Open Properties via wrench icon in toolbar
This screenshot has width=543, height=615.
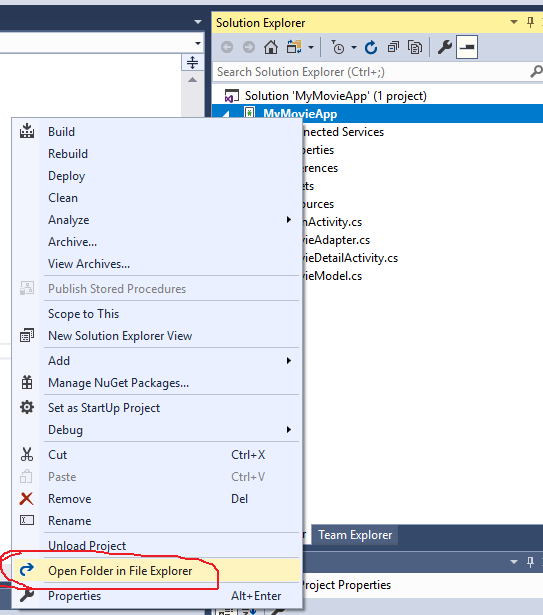point(445,47)
